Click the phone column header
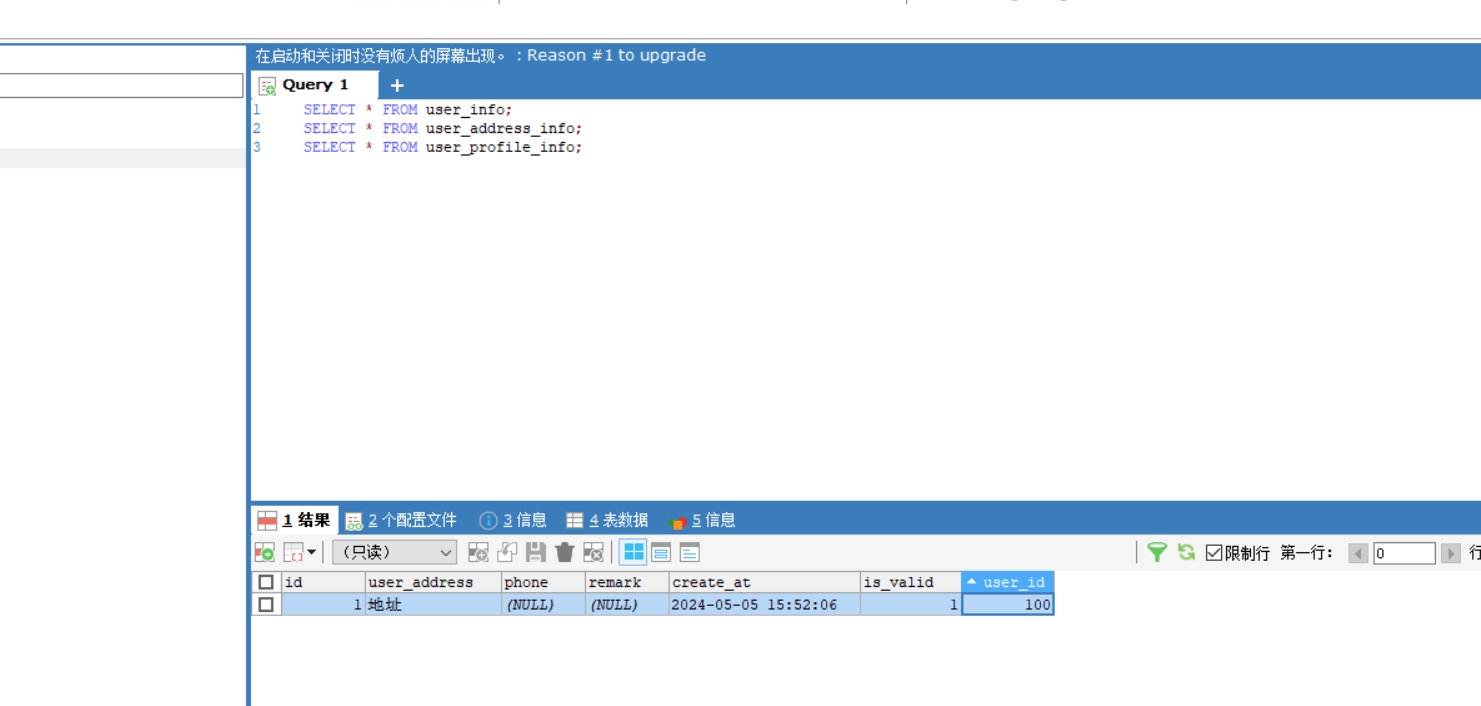The image size is (1481, 706). click(x=543, y=582)
